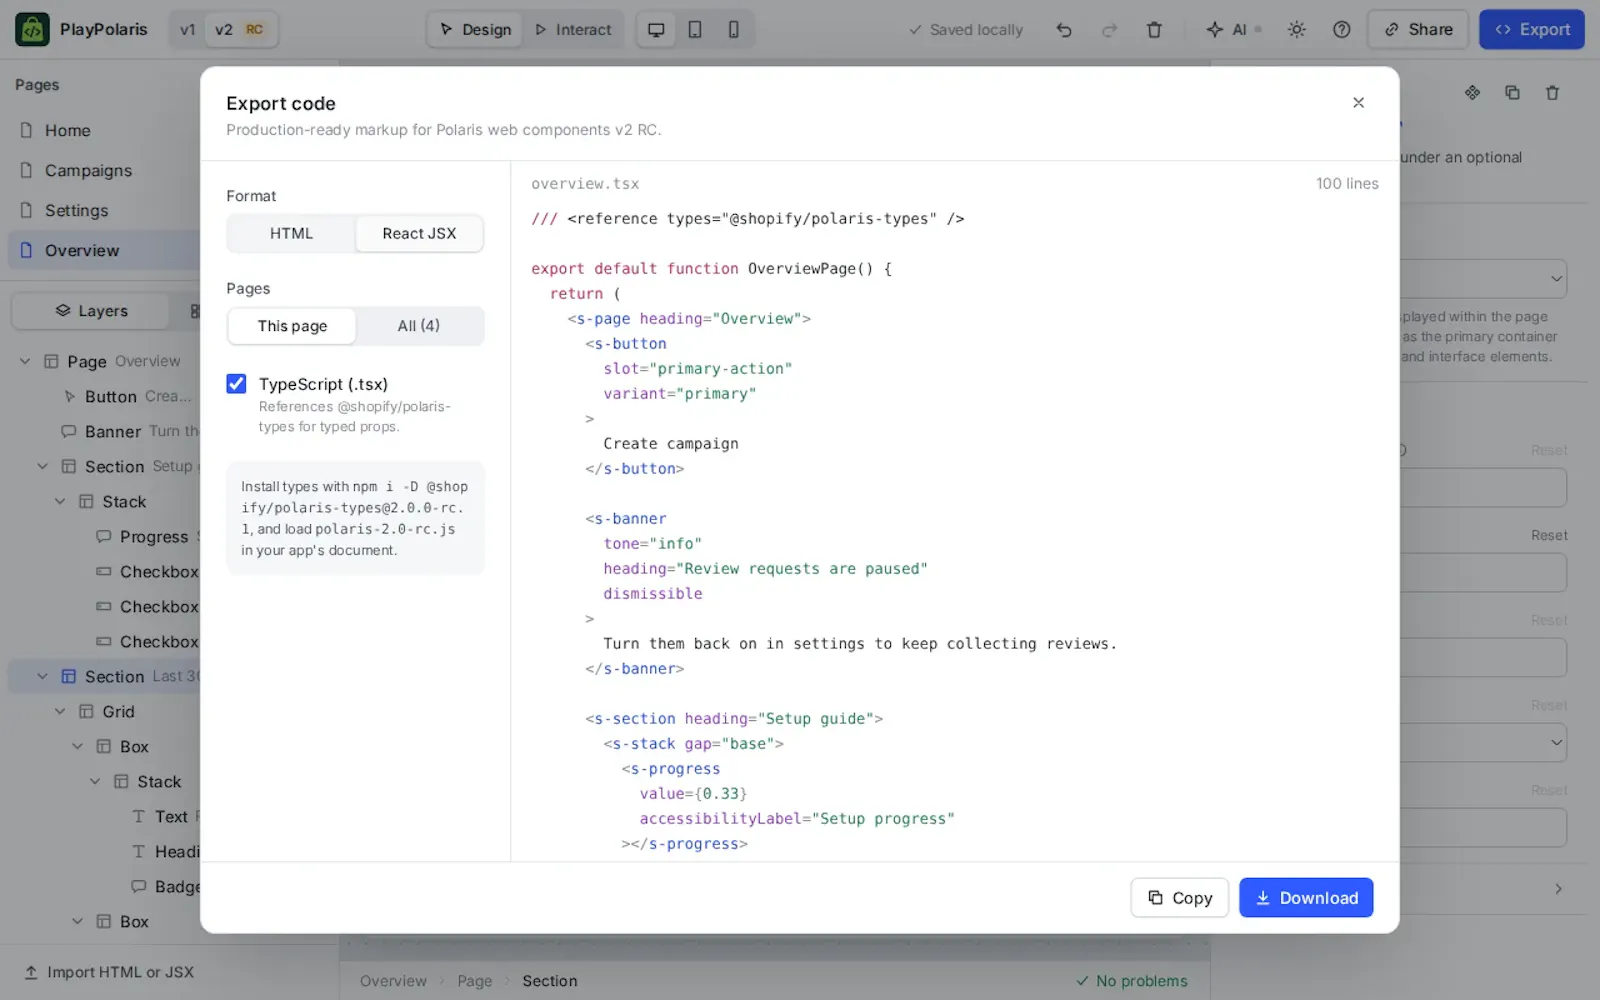Select All (4) pages scope
The image size is (1600, 1000).
coord(418,326)
